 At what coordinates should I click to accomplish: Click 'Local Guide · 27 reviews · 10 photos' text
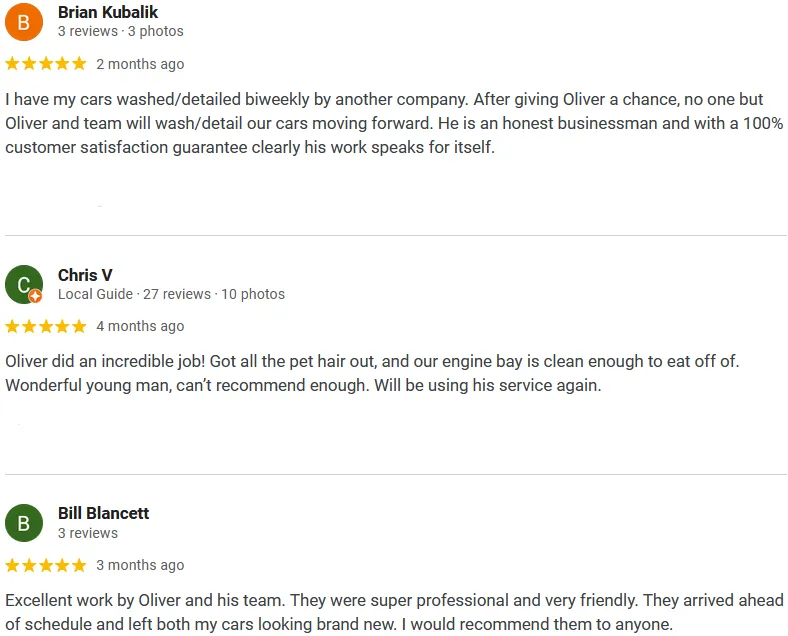pos(171,294)
